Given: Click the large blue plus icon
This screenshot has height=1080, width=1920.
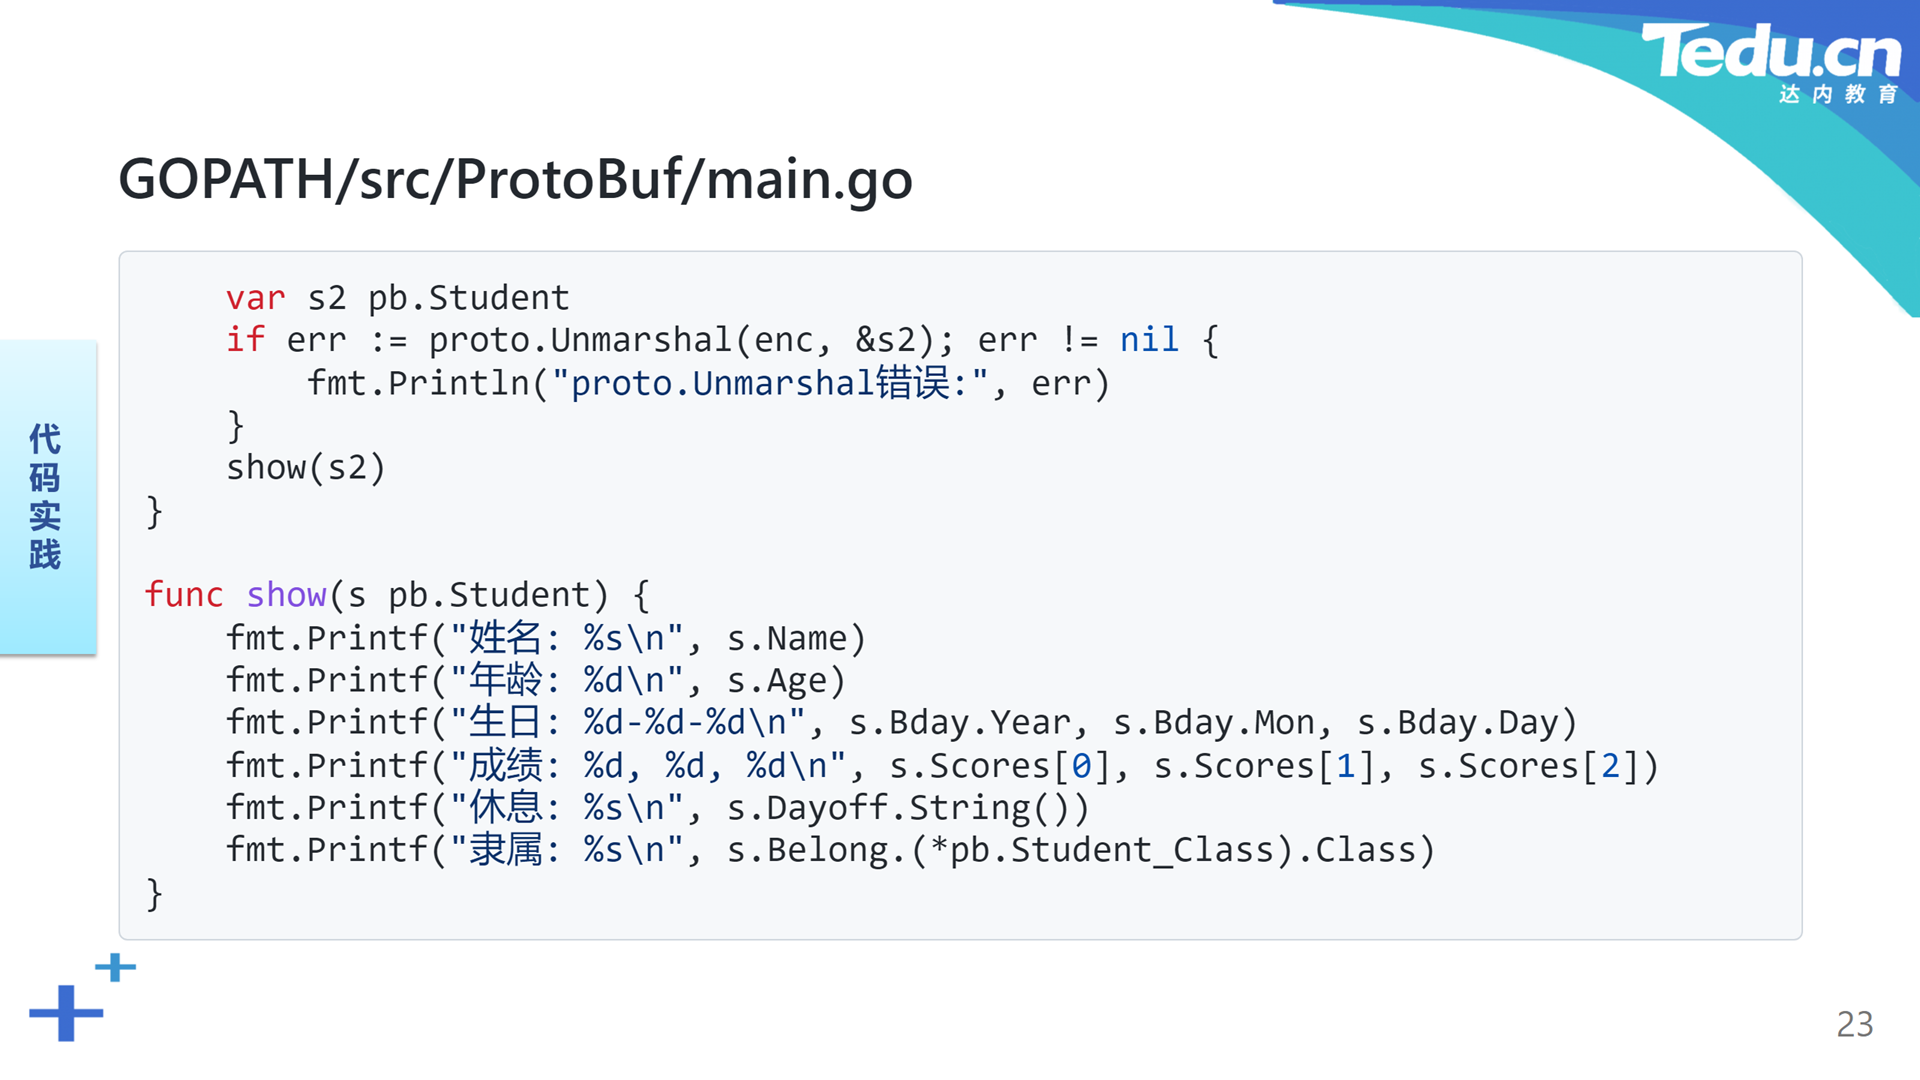Looking at the screenshot, I should coord(66,1013).
